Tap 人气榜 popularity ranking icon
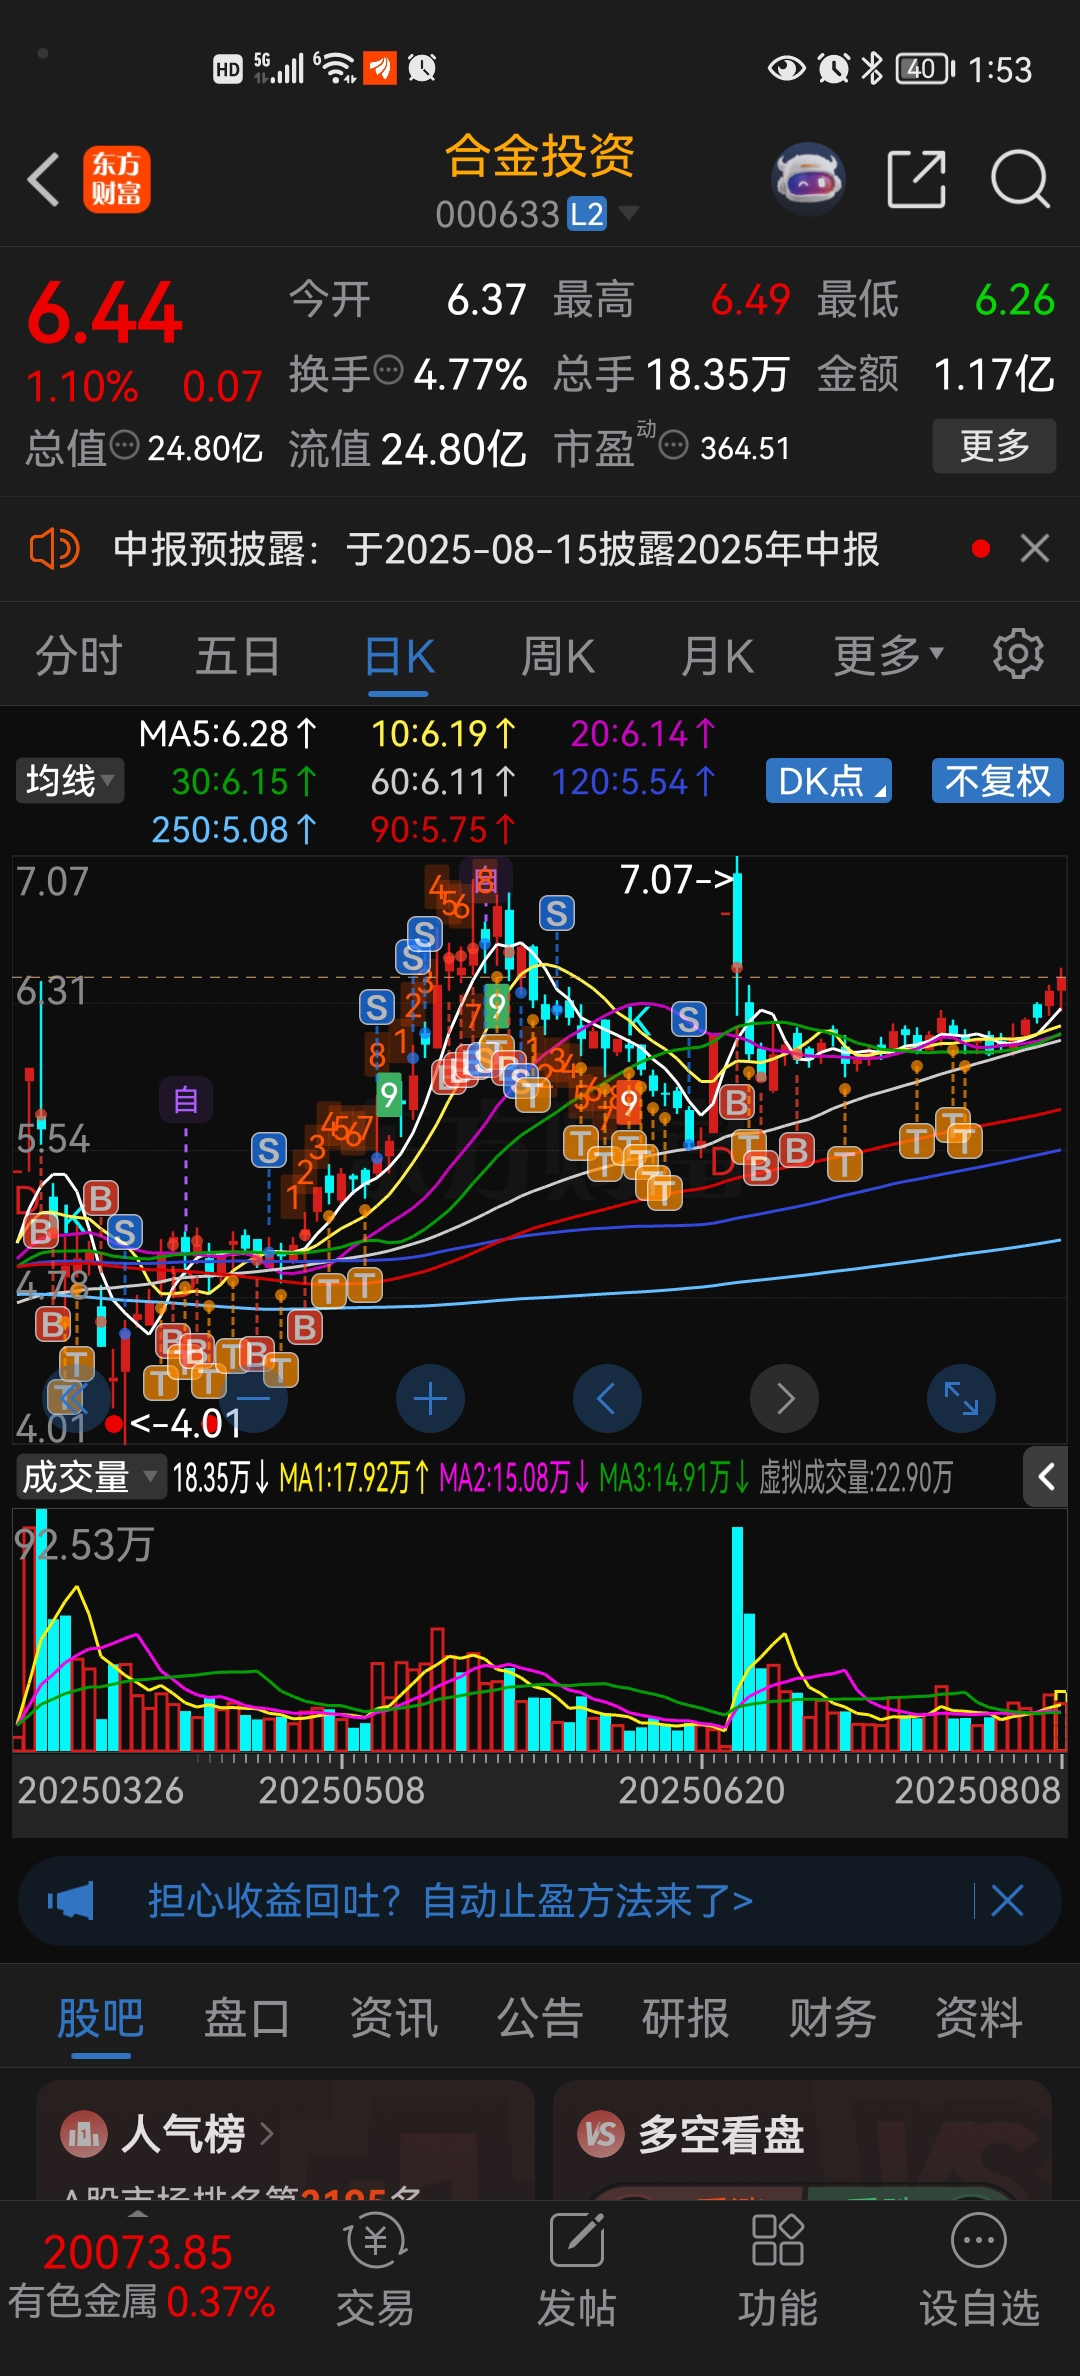 point(84,2134)
